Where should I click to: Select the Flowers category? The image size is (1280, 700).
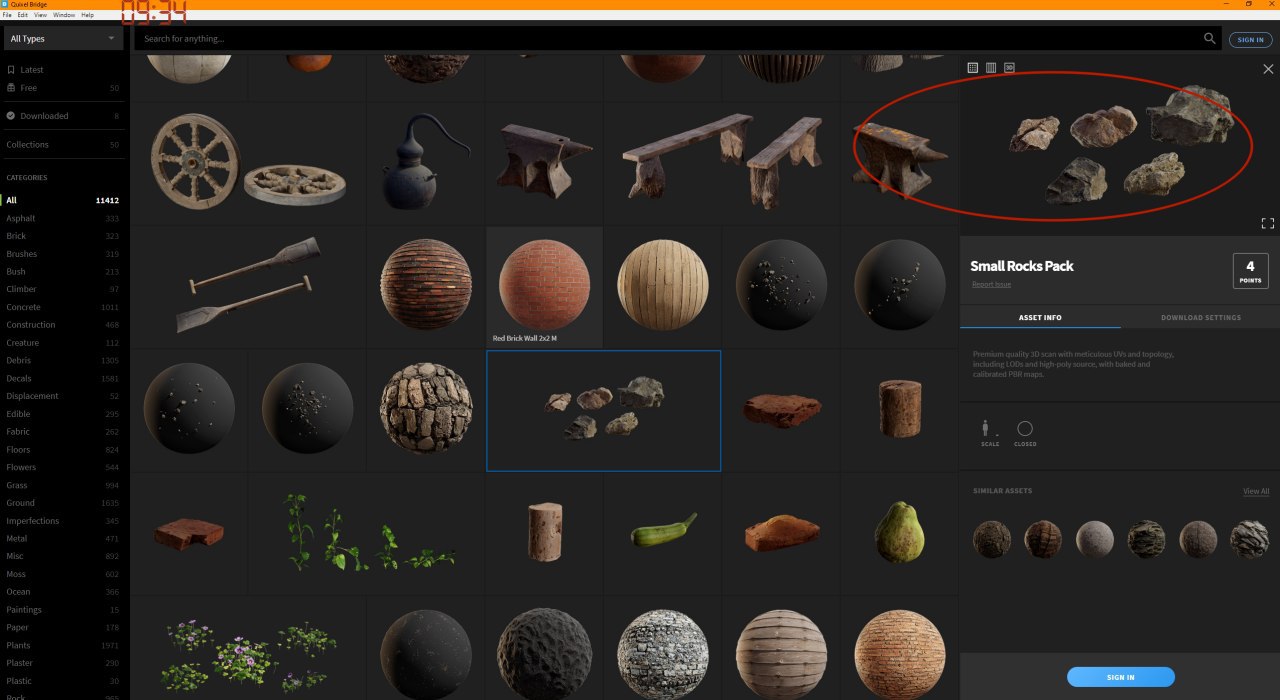[x=63, y=467]
